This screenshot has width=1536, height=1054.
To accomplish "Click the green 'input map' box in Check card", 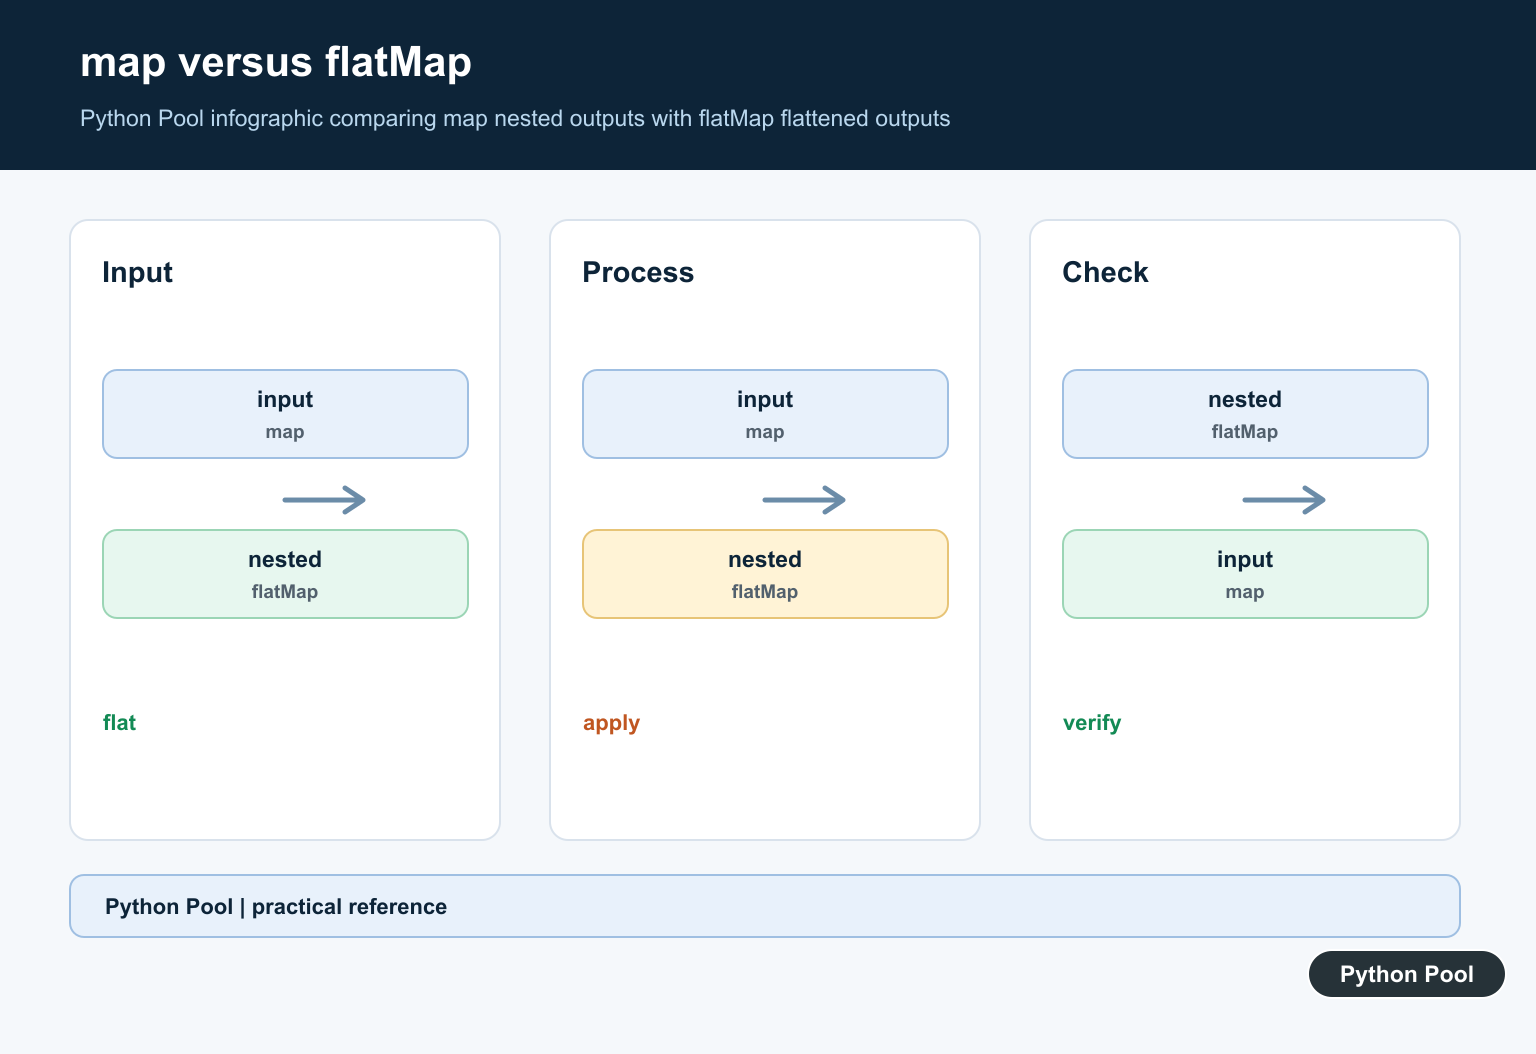I will (x=1245, y=574).
